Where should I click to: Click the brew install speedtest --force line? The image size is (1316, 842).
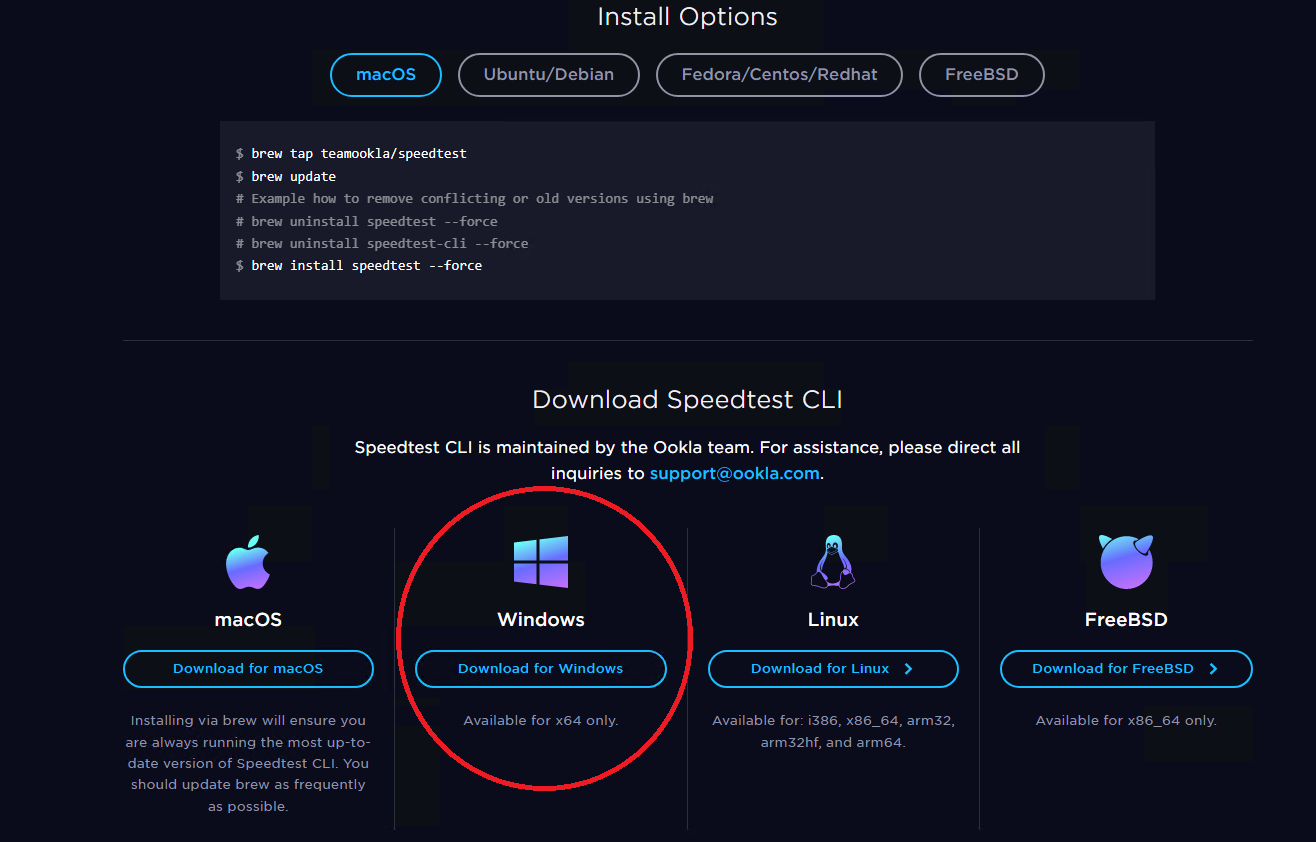click(366, 266)
